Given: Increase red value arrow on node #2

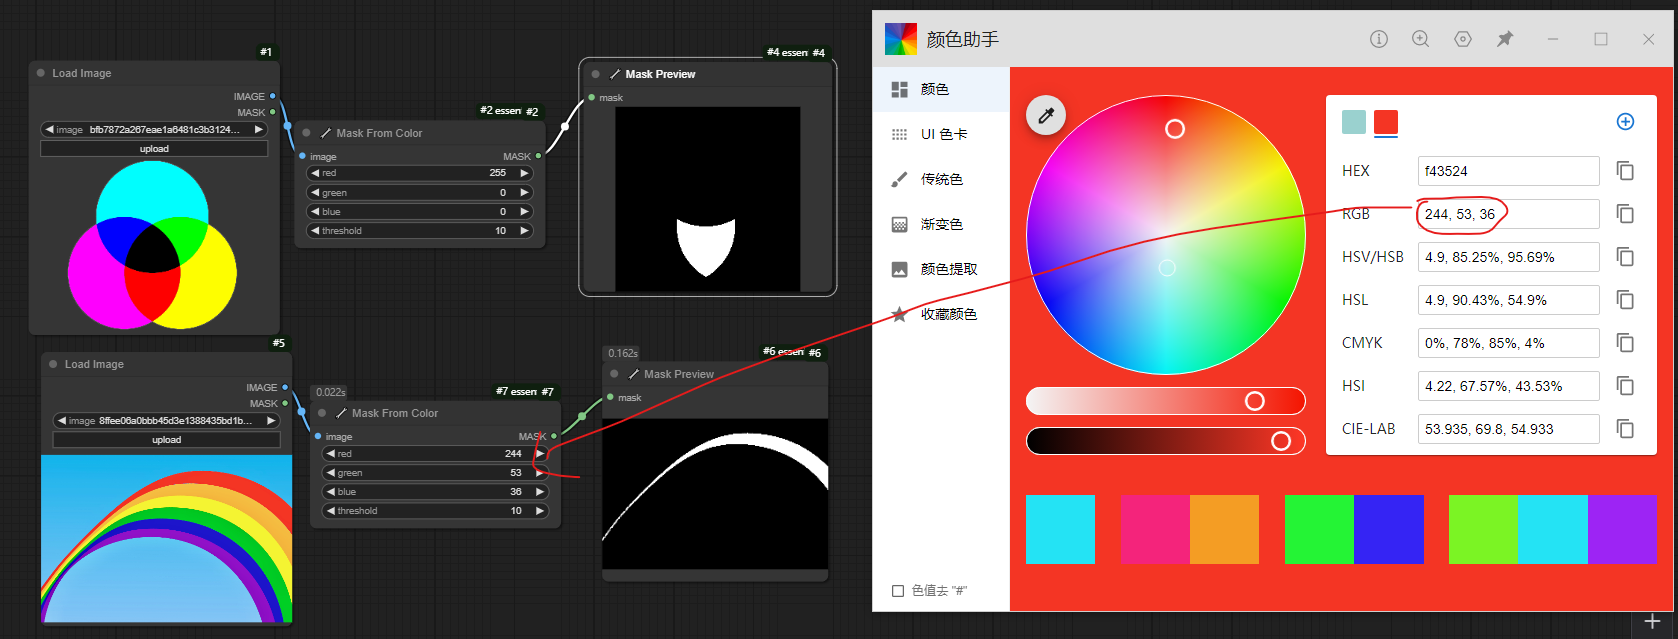Looking at the screenshot, I should [524, 173].
